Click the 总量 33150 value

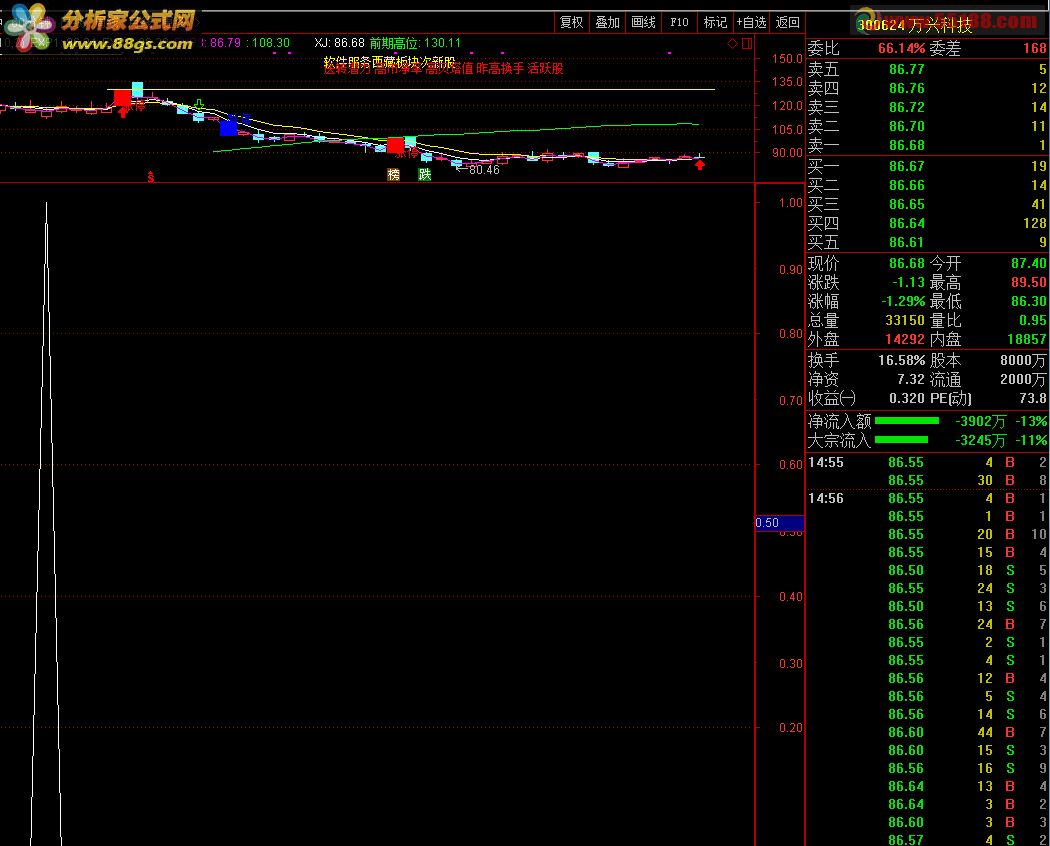coord(905,320)
